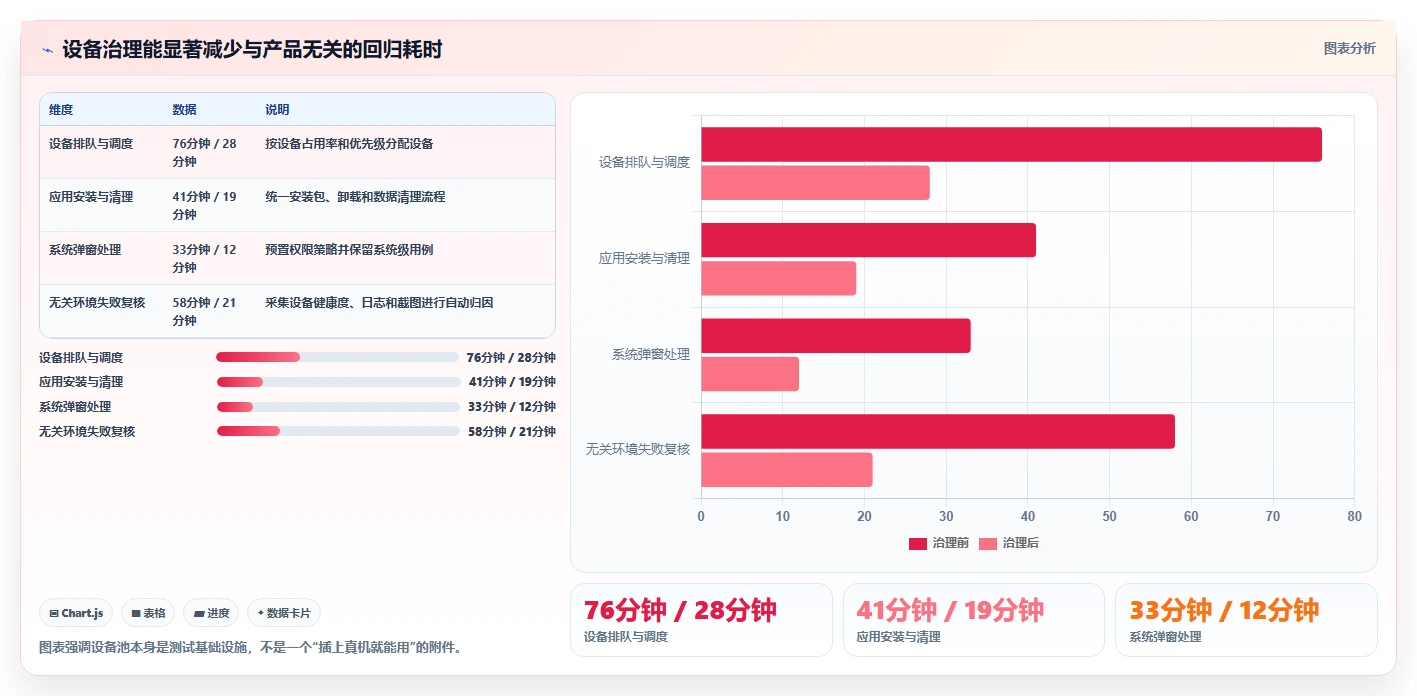Click the description 统一安装包、卸载和数据清理流程

tap(355, 197)
